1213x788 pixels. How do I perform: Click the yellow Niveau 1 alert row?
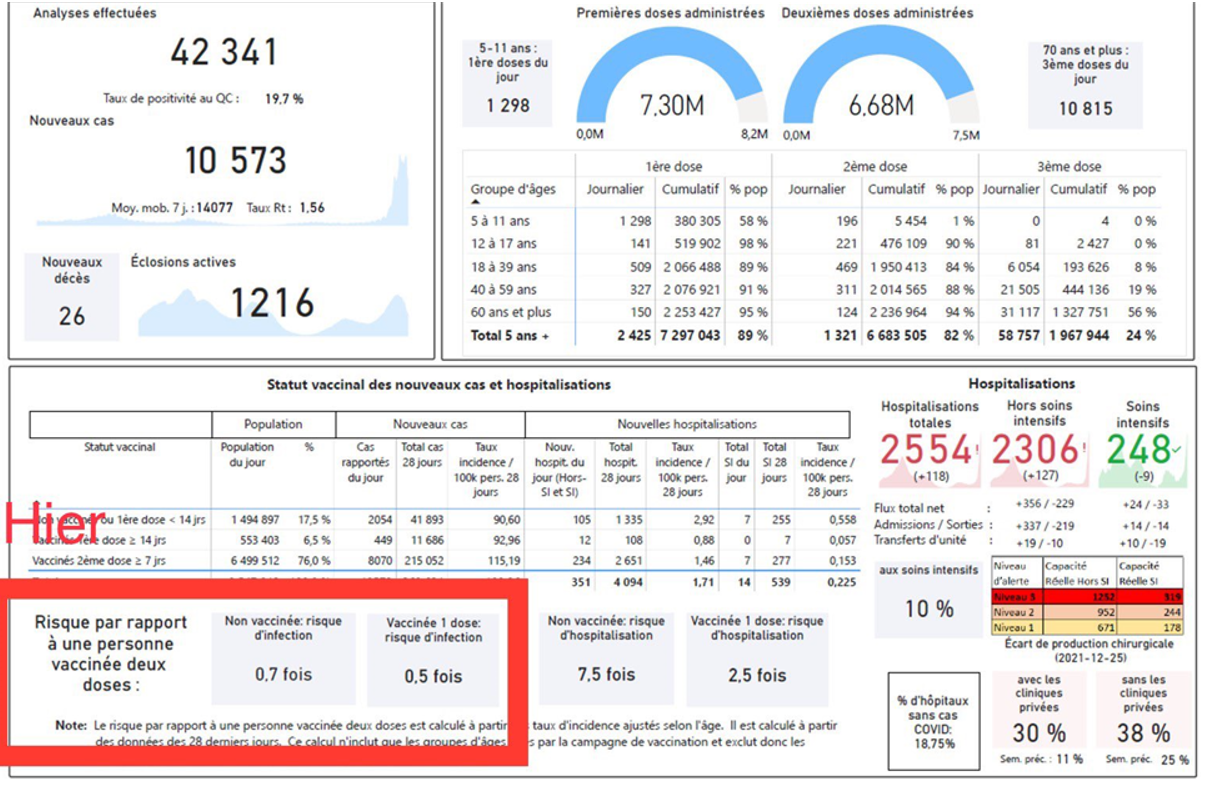[x=1086, y=626]
